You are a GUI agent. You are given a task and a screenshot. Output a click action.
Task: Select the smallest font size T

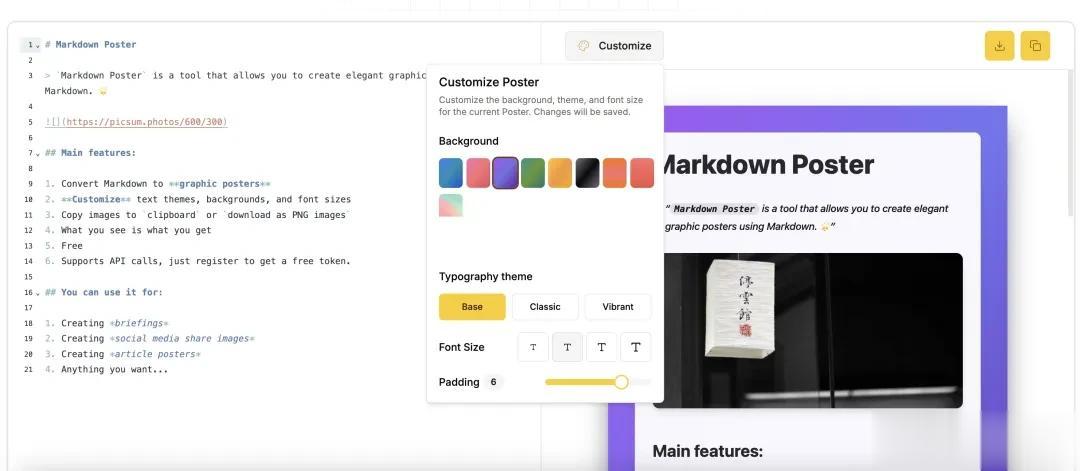click(533, 347)
